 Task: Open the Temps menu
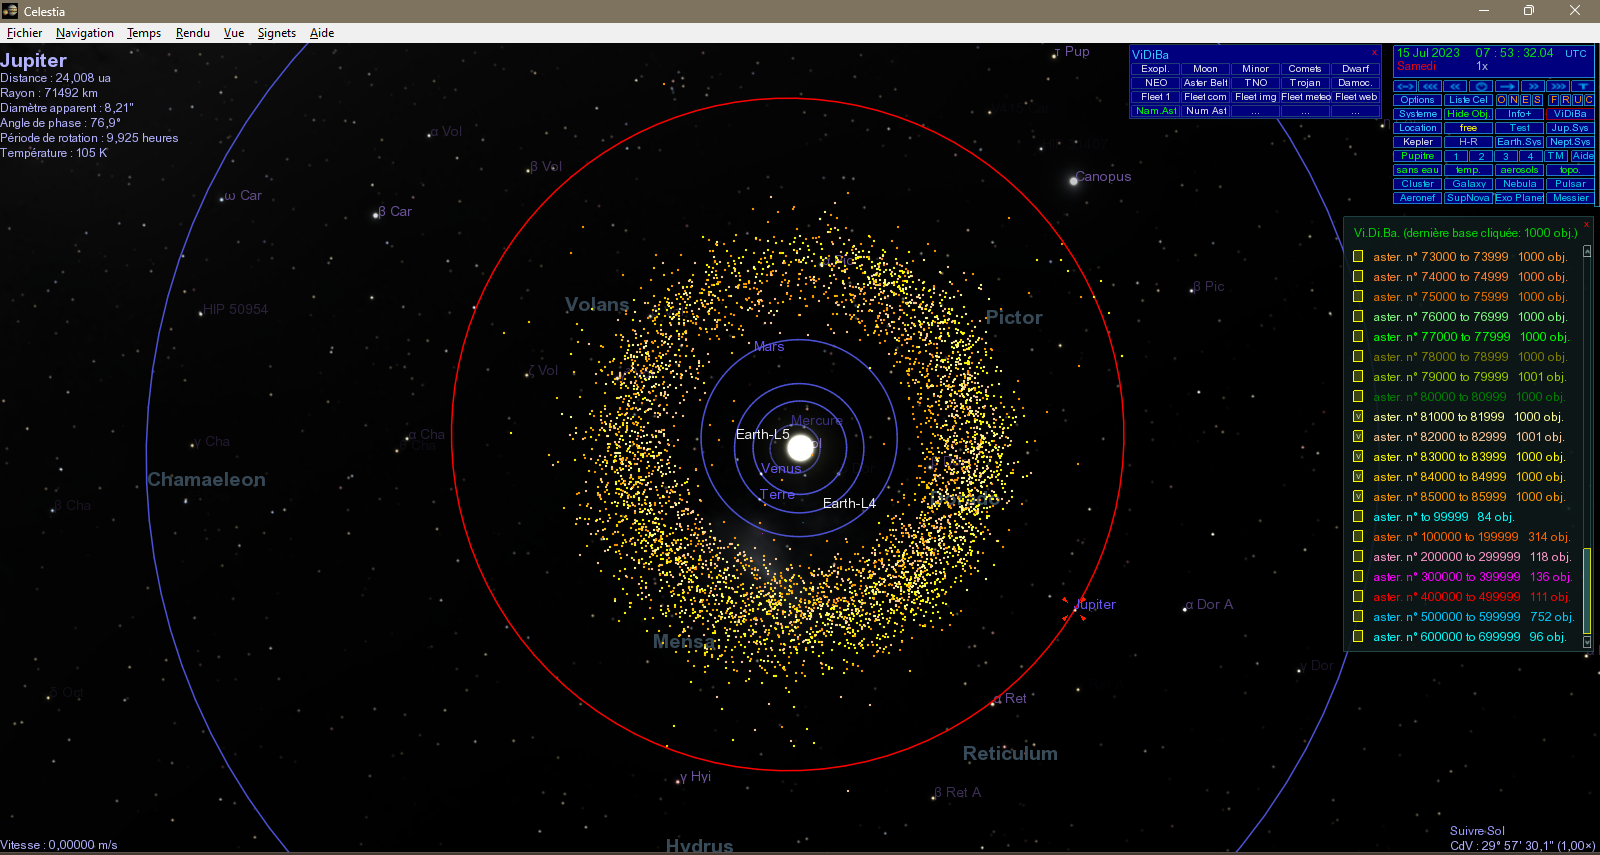point(144,33)
